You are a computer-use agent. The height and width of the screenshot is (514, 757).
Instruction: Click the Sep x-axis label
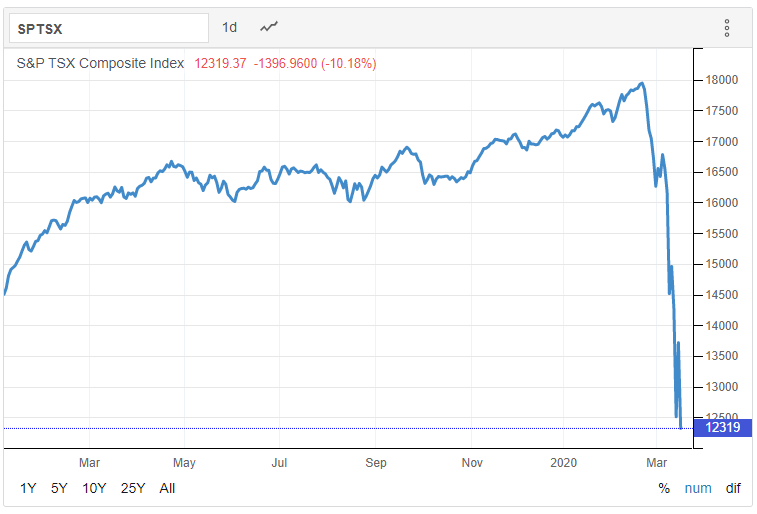click(x=376, y=463)
